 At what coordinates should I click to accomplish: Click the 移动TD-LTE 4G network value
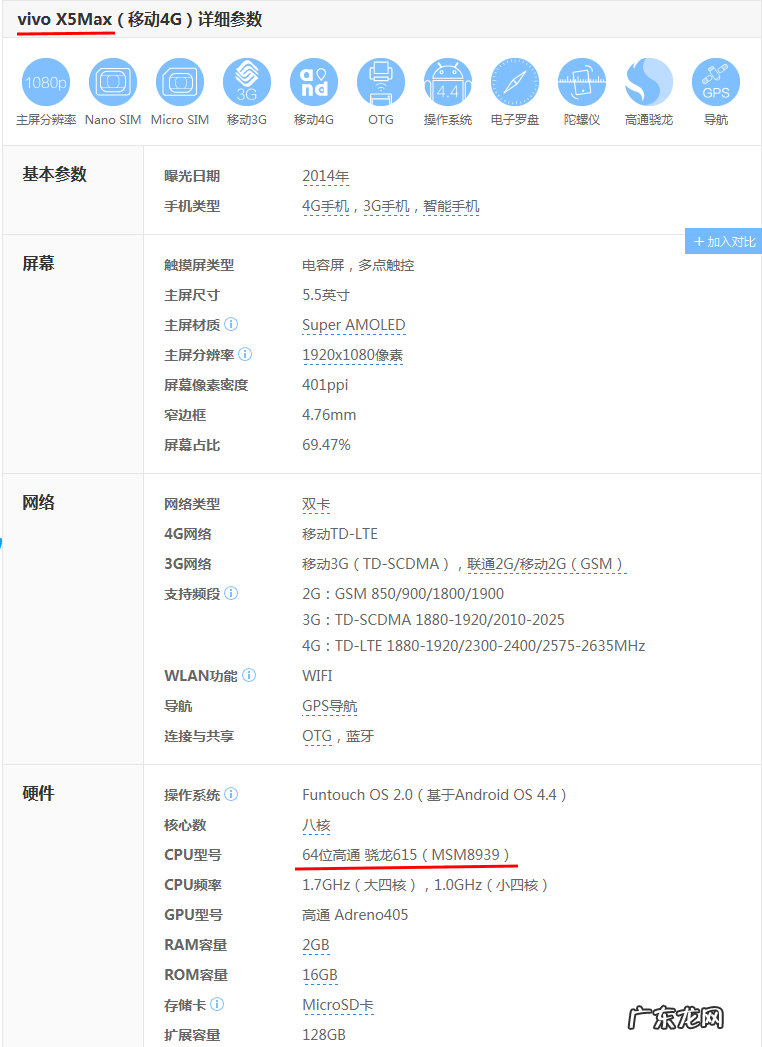[339, 534]
